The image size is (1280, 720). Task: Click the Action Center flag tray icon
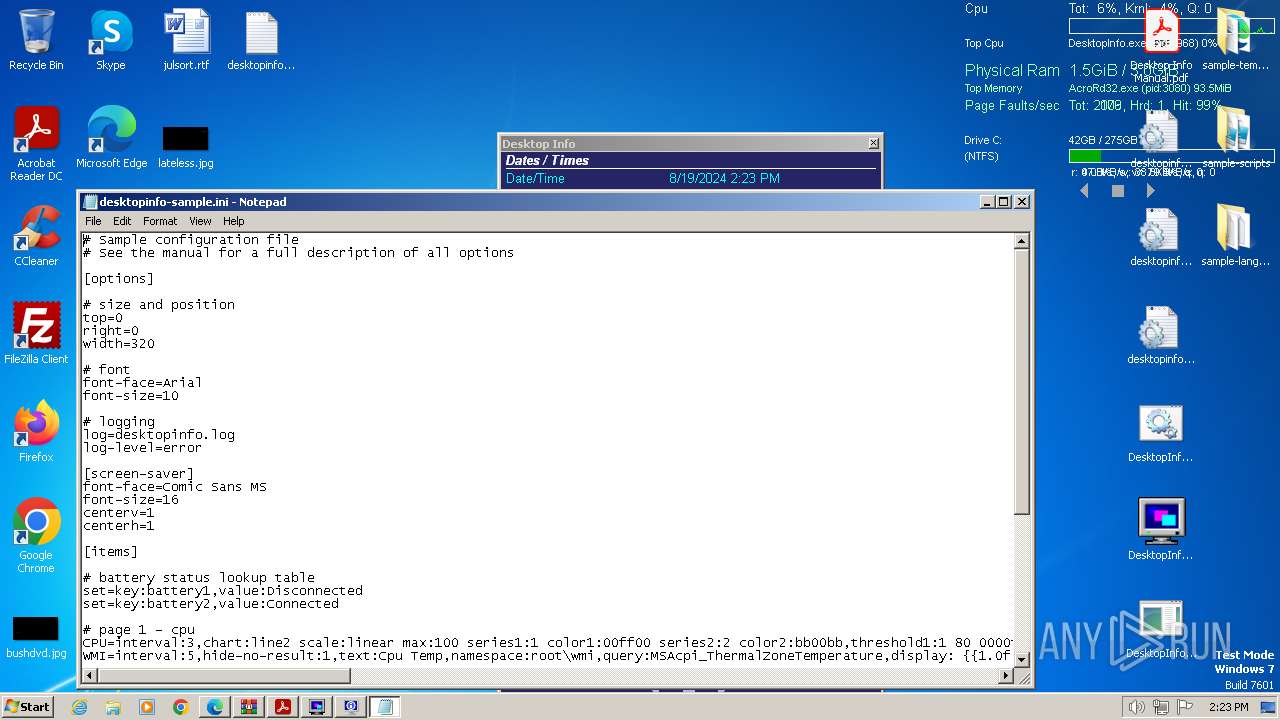1185,707
